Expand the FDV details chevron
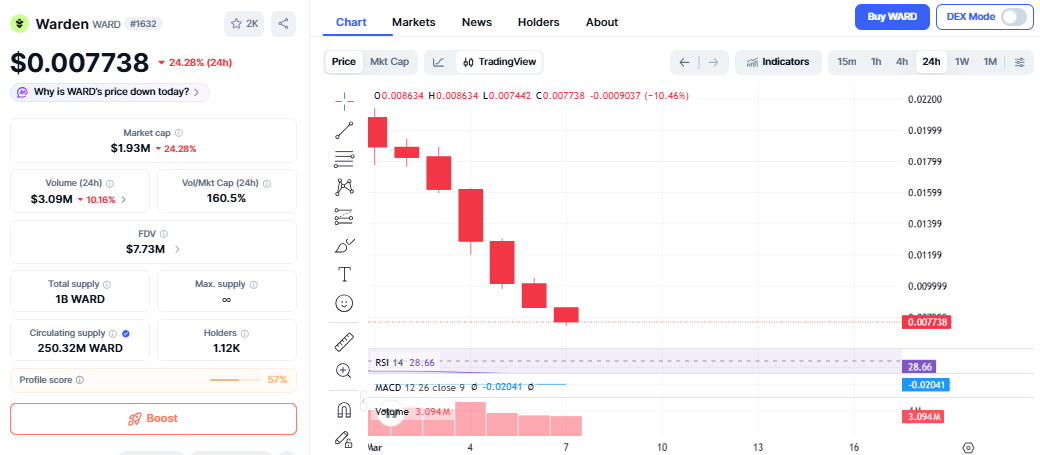Image resolution: width=1040 pixels, height=455 pixels. [177, 249]
